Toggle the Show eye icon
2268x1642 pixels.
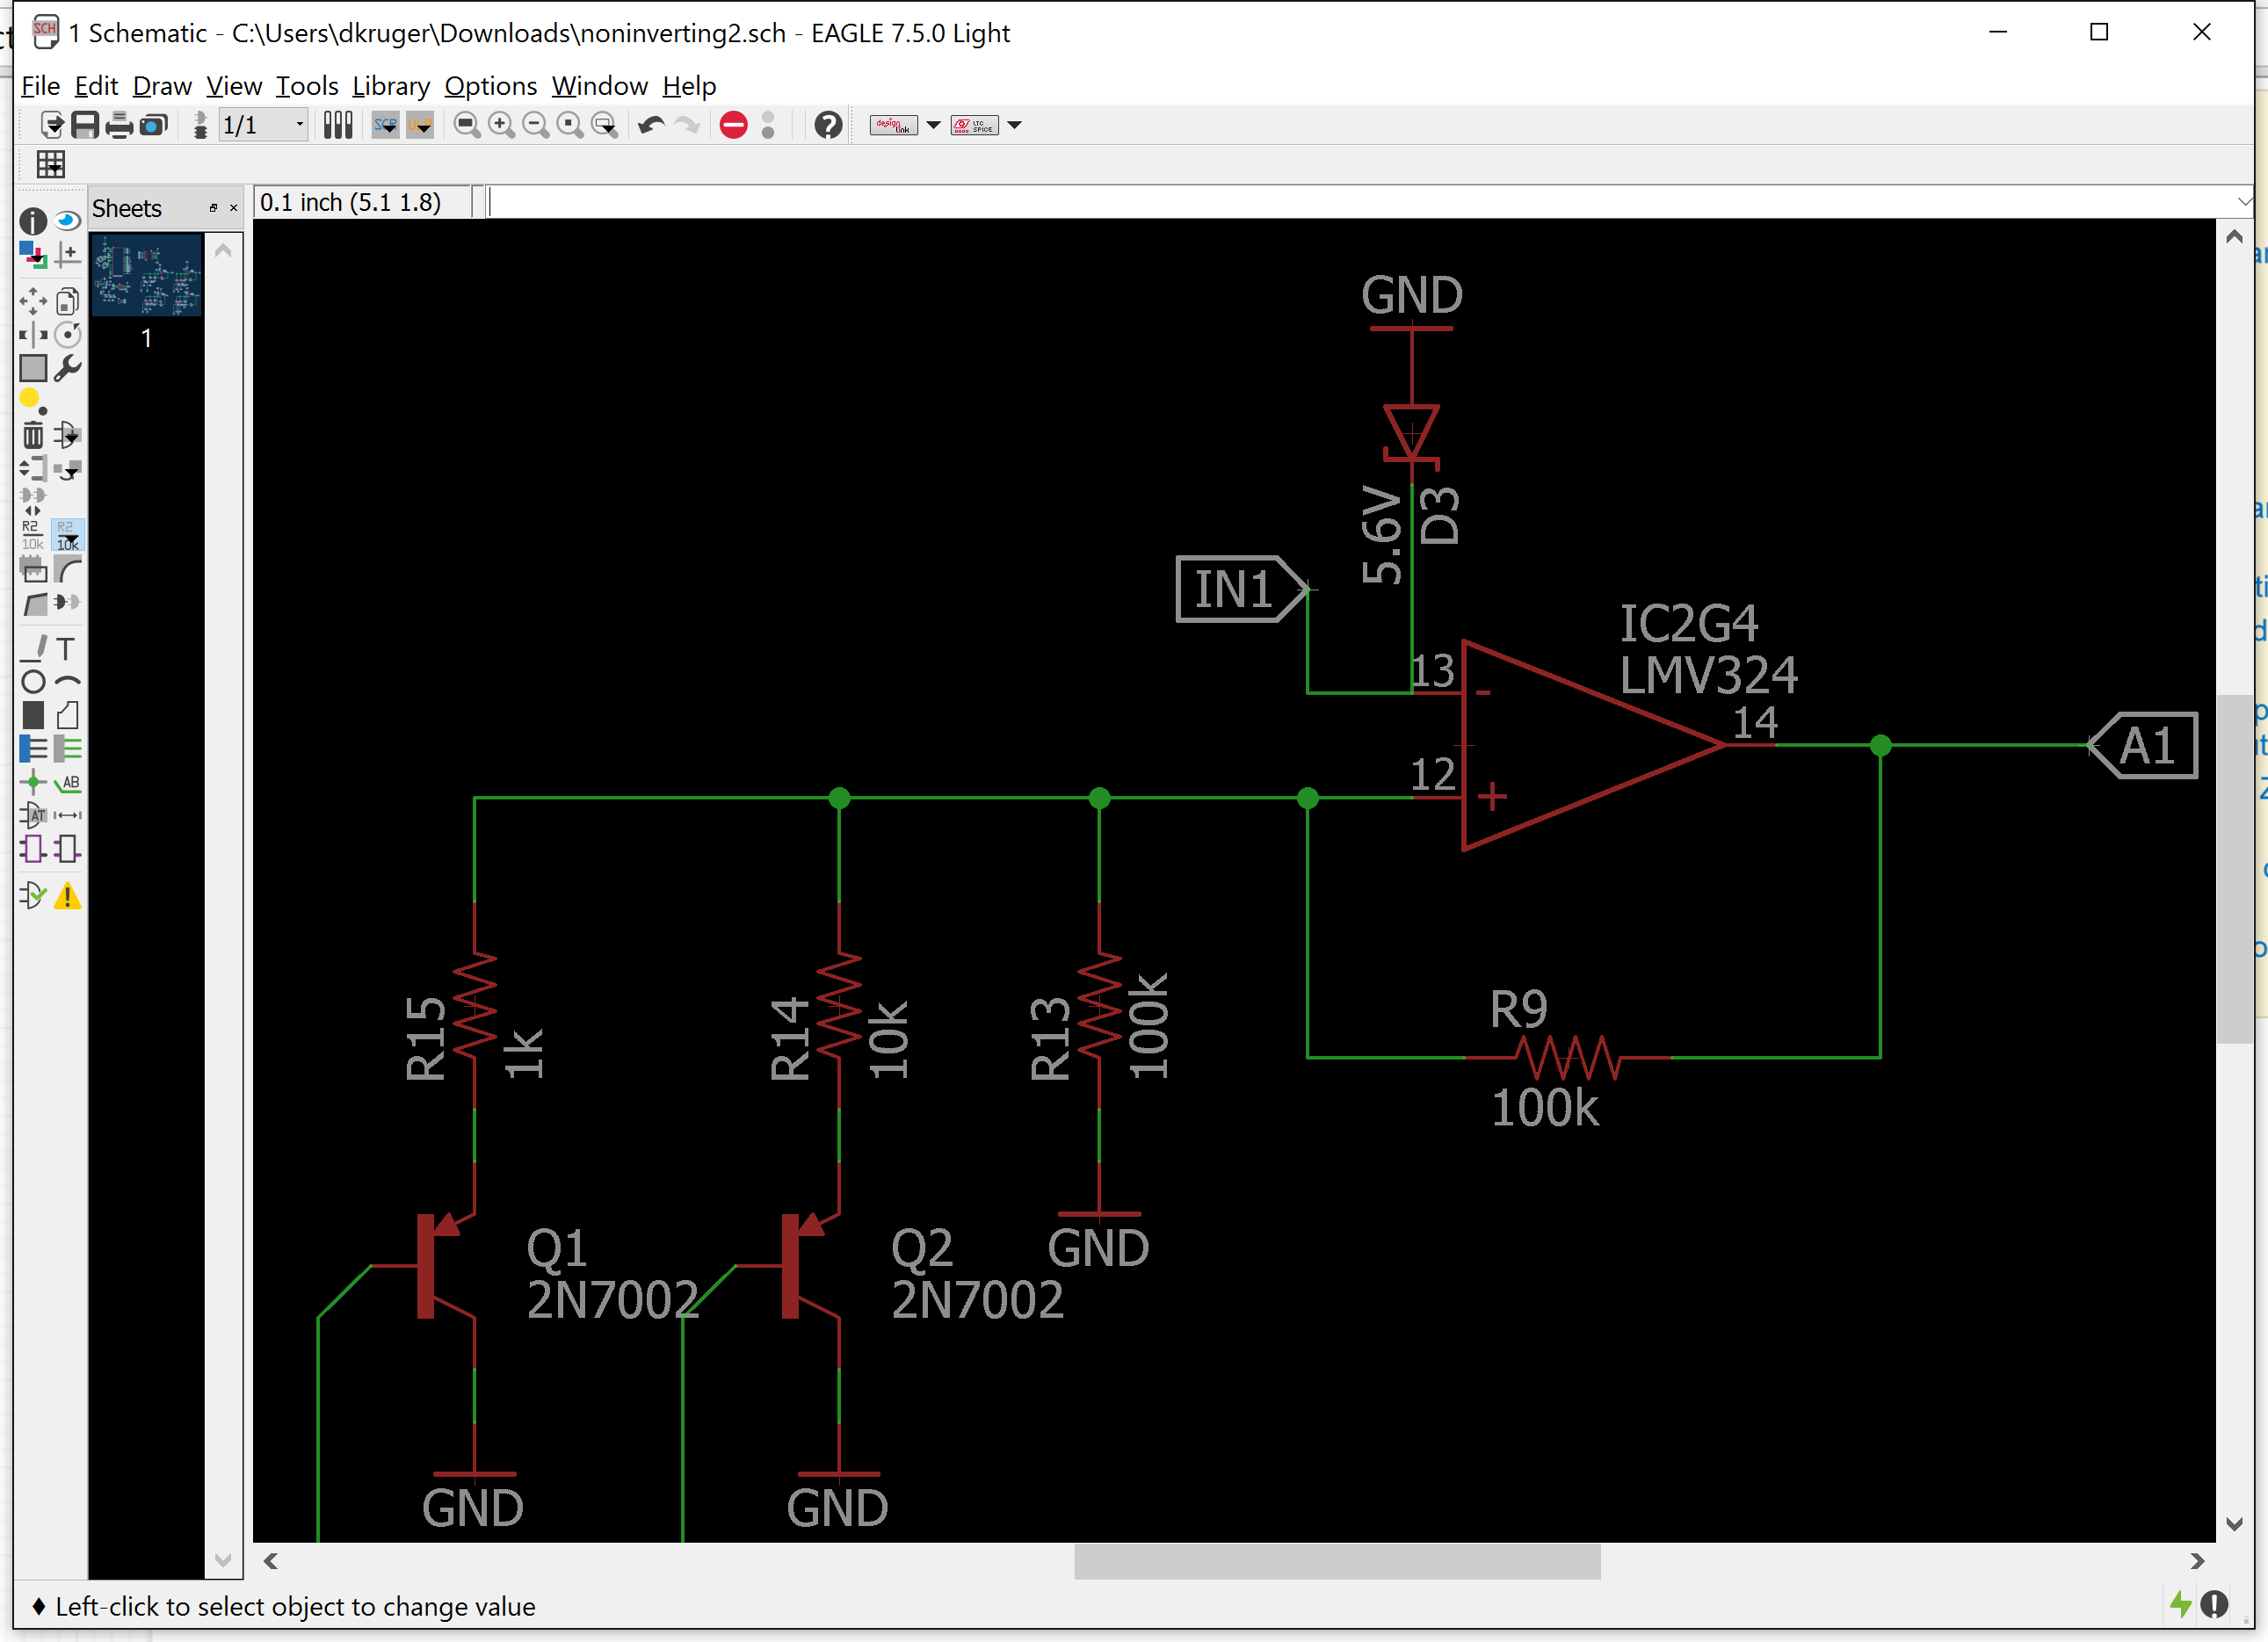pyautogui.click(x=67, y=220)
